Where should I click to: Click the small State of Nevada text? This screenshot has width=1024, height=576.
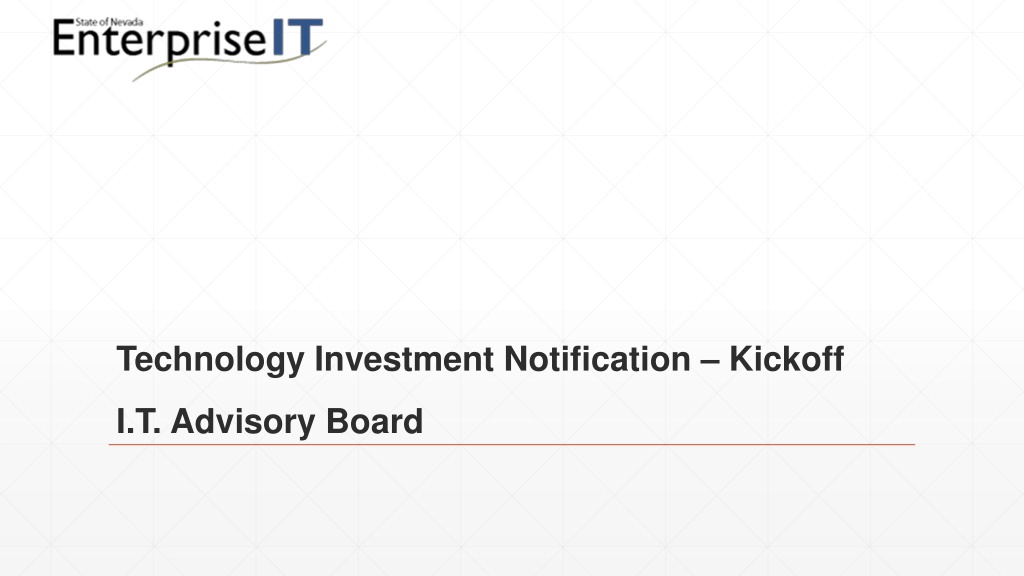[109, 22]
